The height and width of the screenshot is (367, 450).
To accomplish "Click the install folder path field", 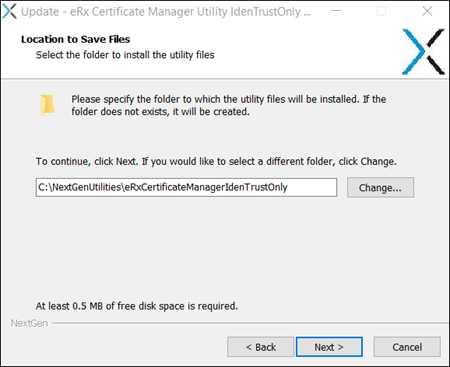I will tap(186, 187).
